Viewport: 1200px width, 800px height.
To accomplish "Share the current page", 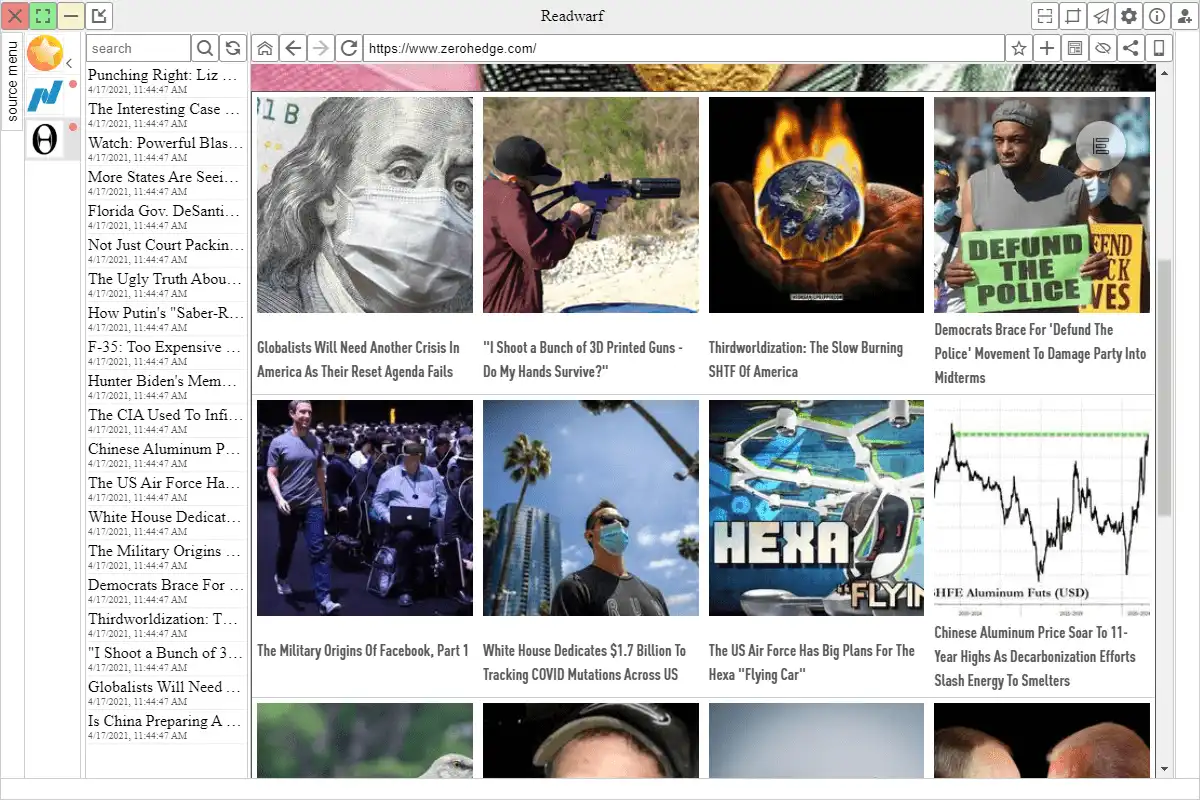I will (1131, 48).
